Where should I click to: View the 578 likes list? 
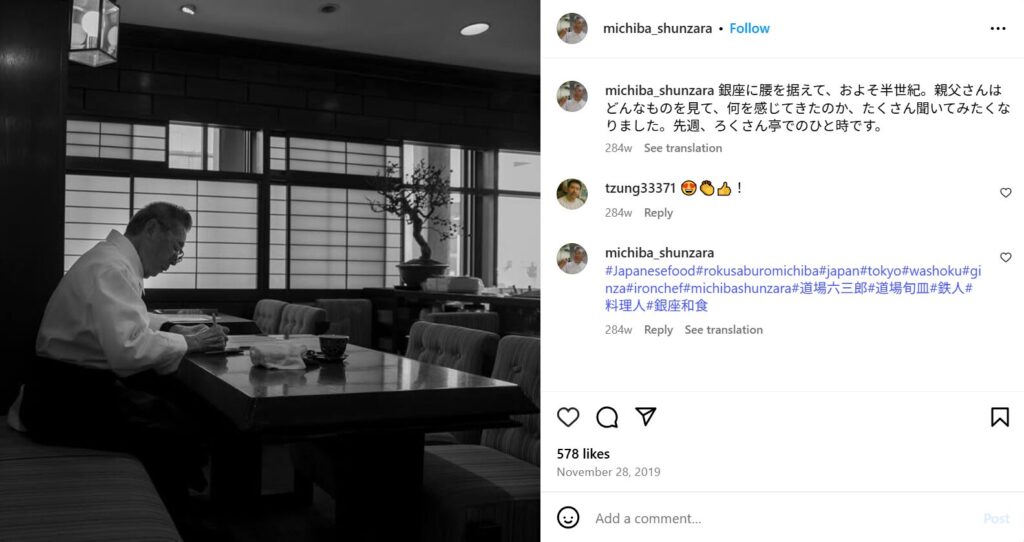pos(583,453)
